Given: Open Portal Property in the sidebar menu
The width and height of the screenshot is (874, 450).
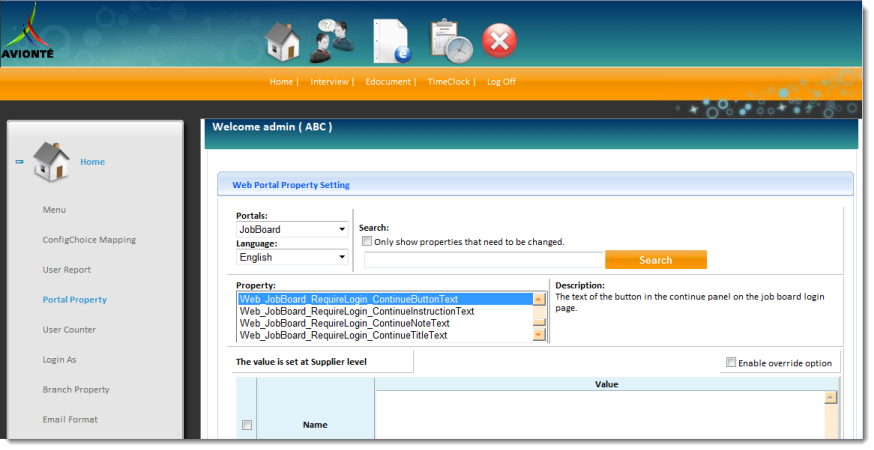Looking at the screenshot, I should point(74,300).
